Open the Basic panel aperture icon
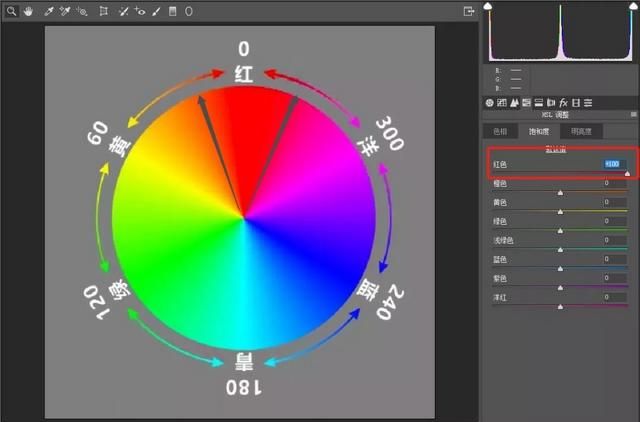 tap(489, 103)
